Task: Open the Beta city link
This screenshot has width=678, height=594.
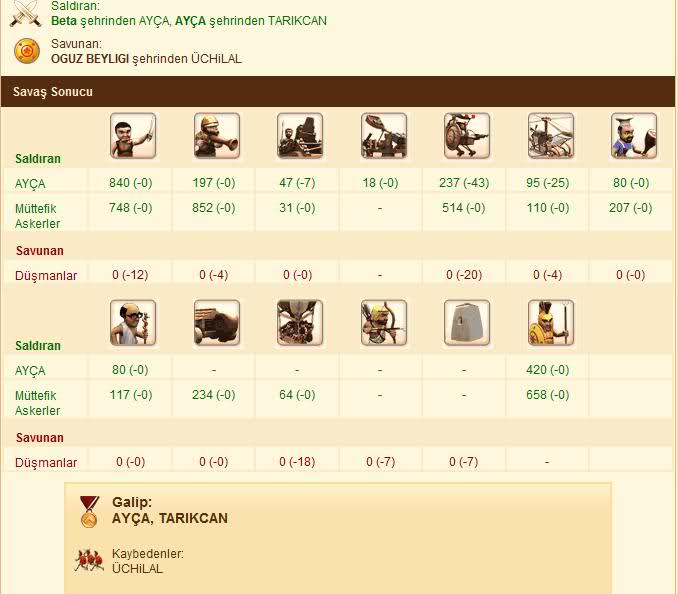Action: click(x=65, y=20)
